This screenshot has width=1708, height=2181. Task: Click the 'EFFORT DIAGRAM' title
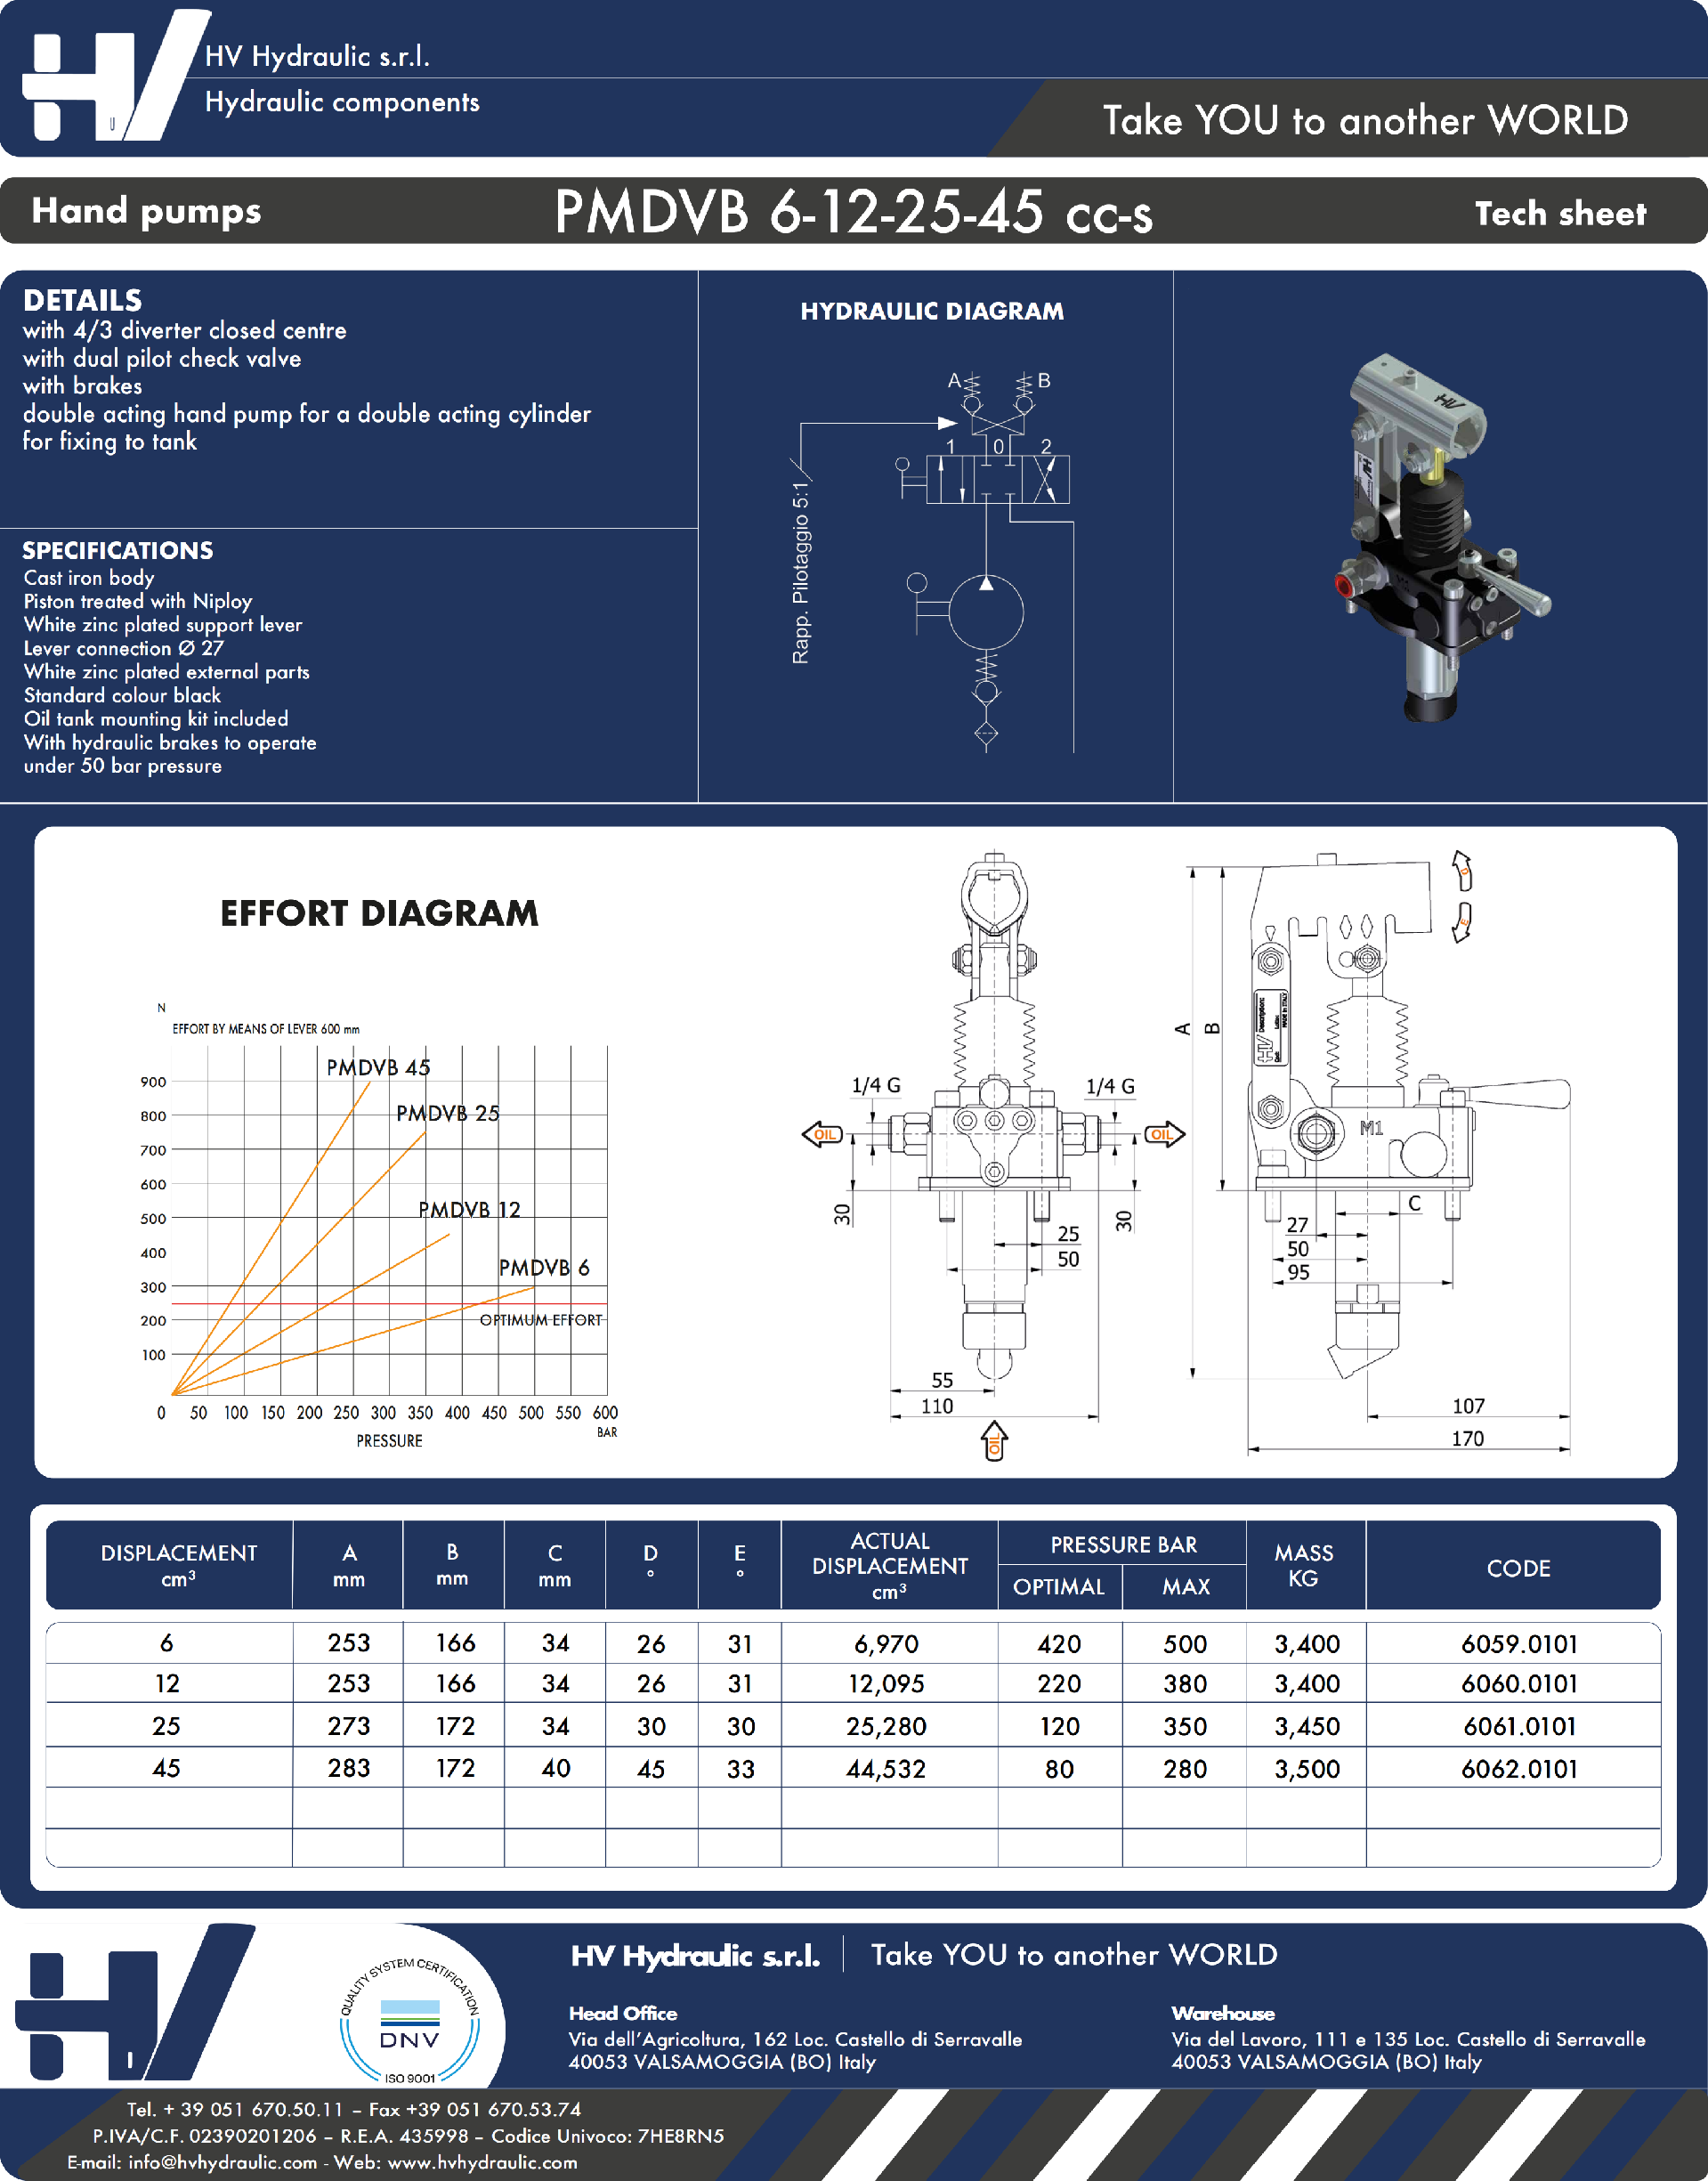coord(379,912)
